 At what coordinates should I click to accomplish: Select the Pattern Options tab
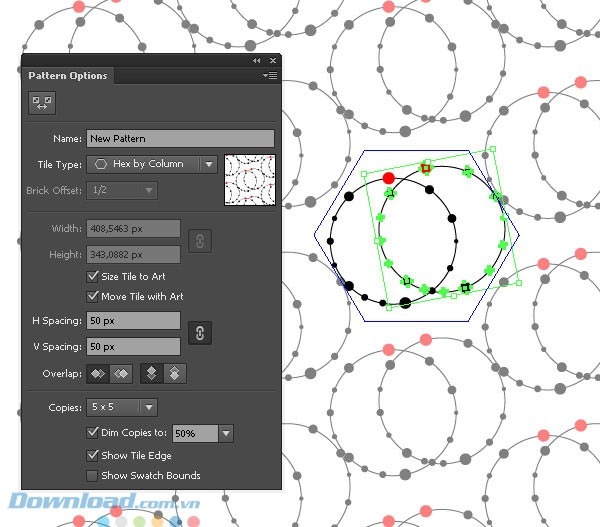[67, 75]
